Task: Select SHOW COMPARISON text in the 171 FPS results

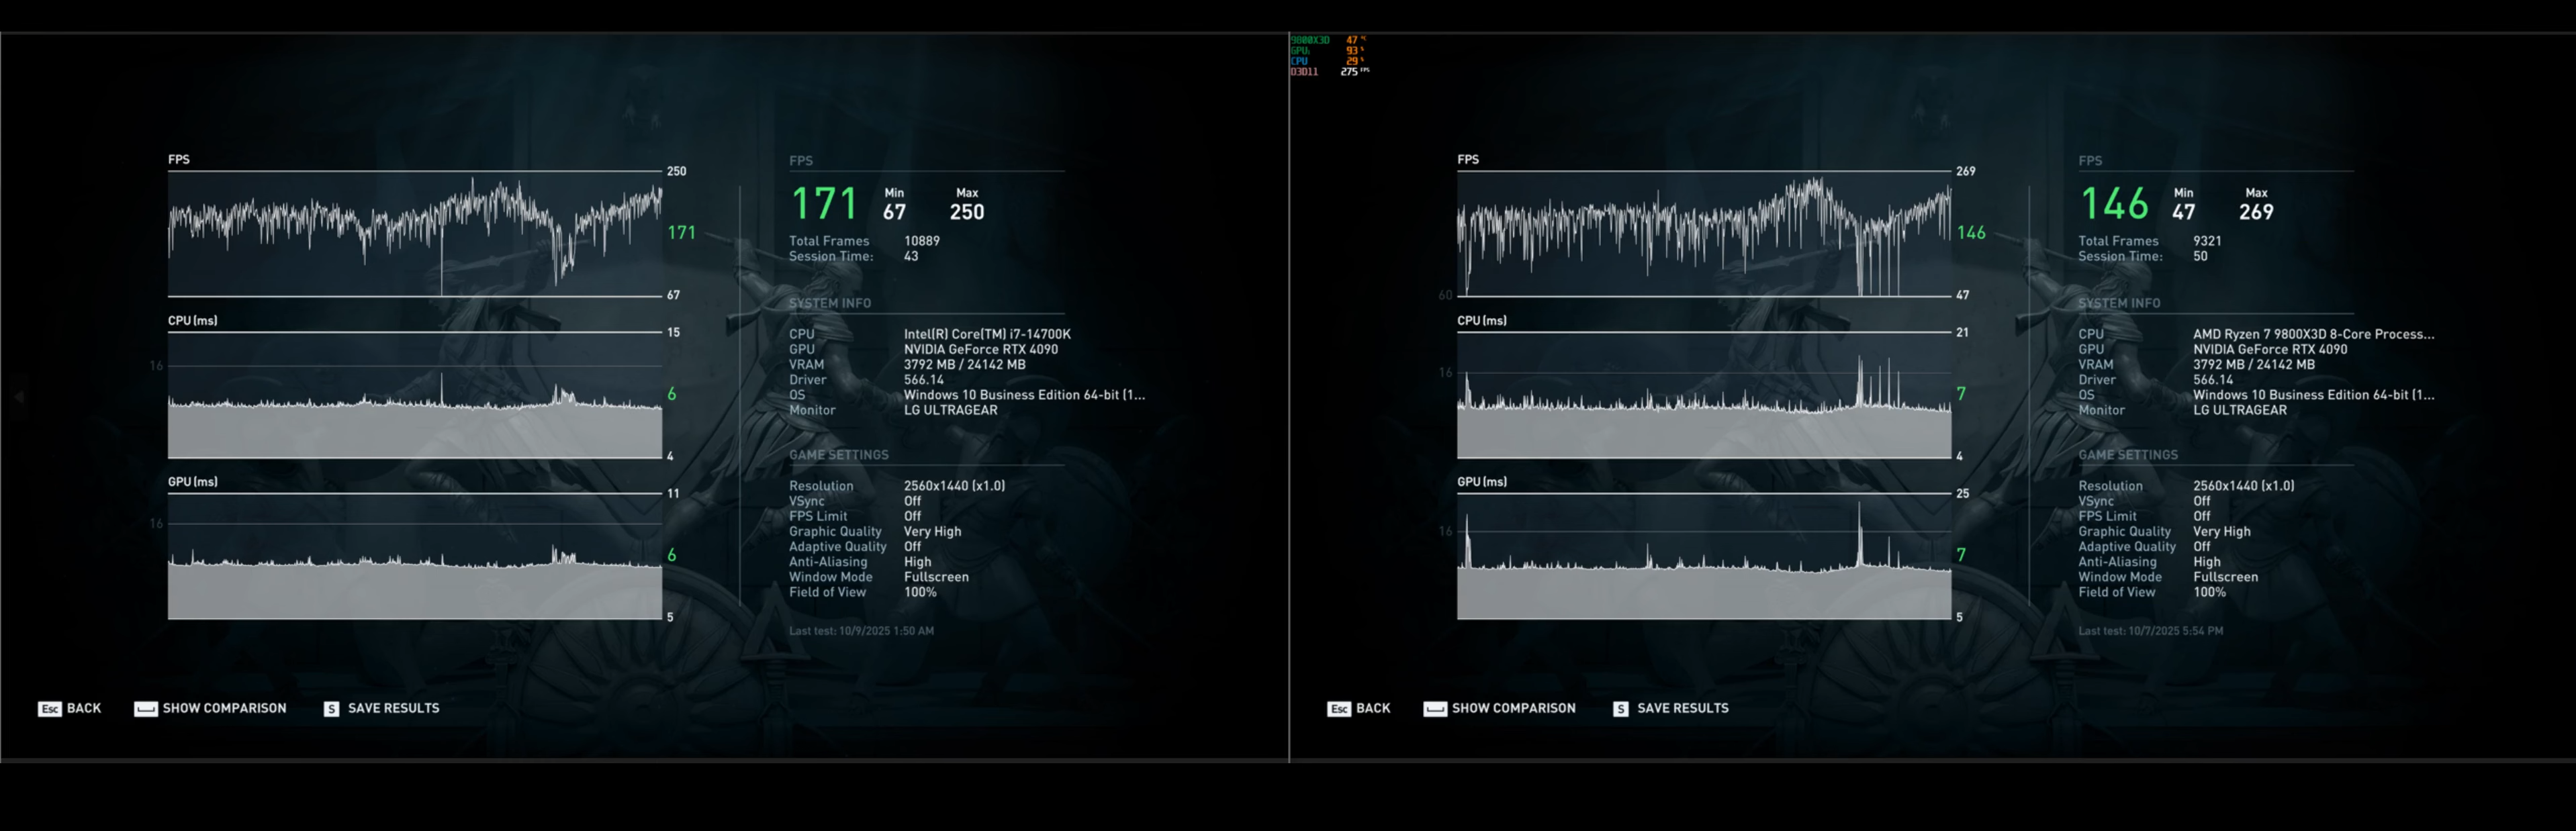Action: 224,708
